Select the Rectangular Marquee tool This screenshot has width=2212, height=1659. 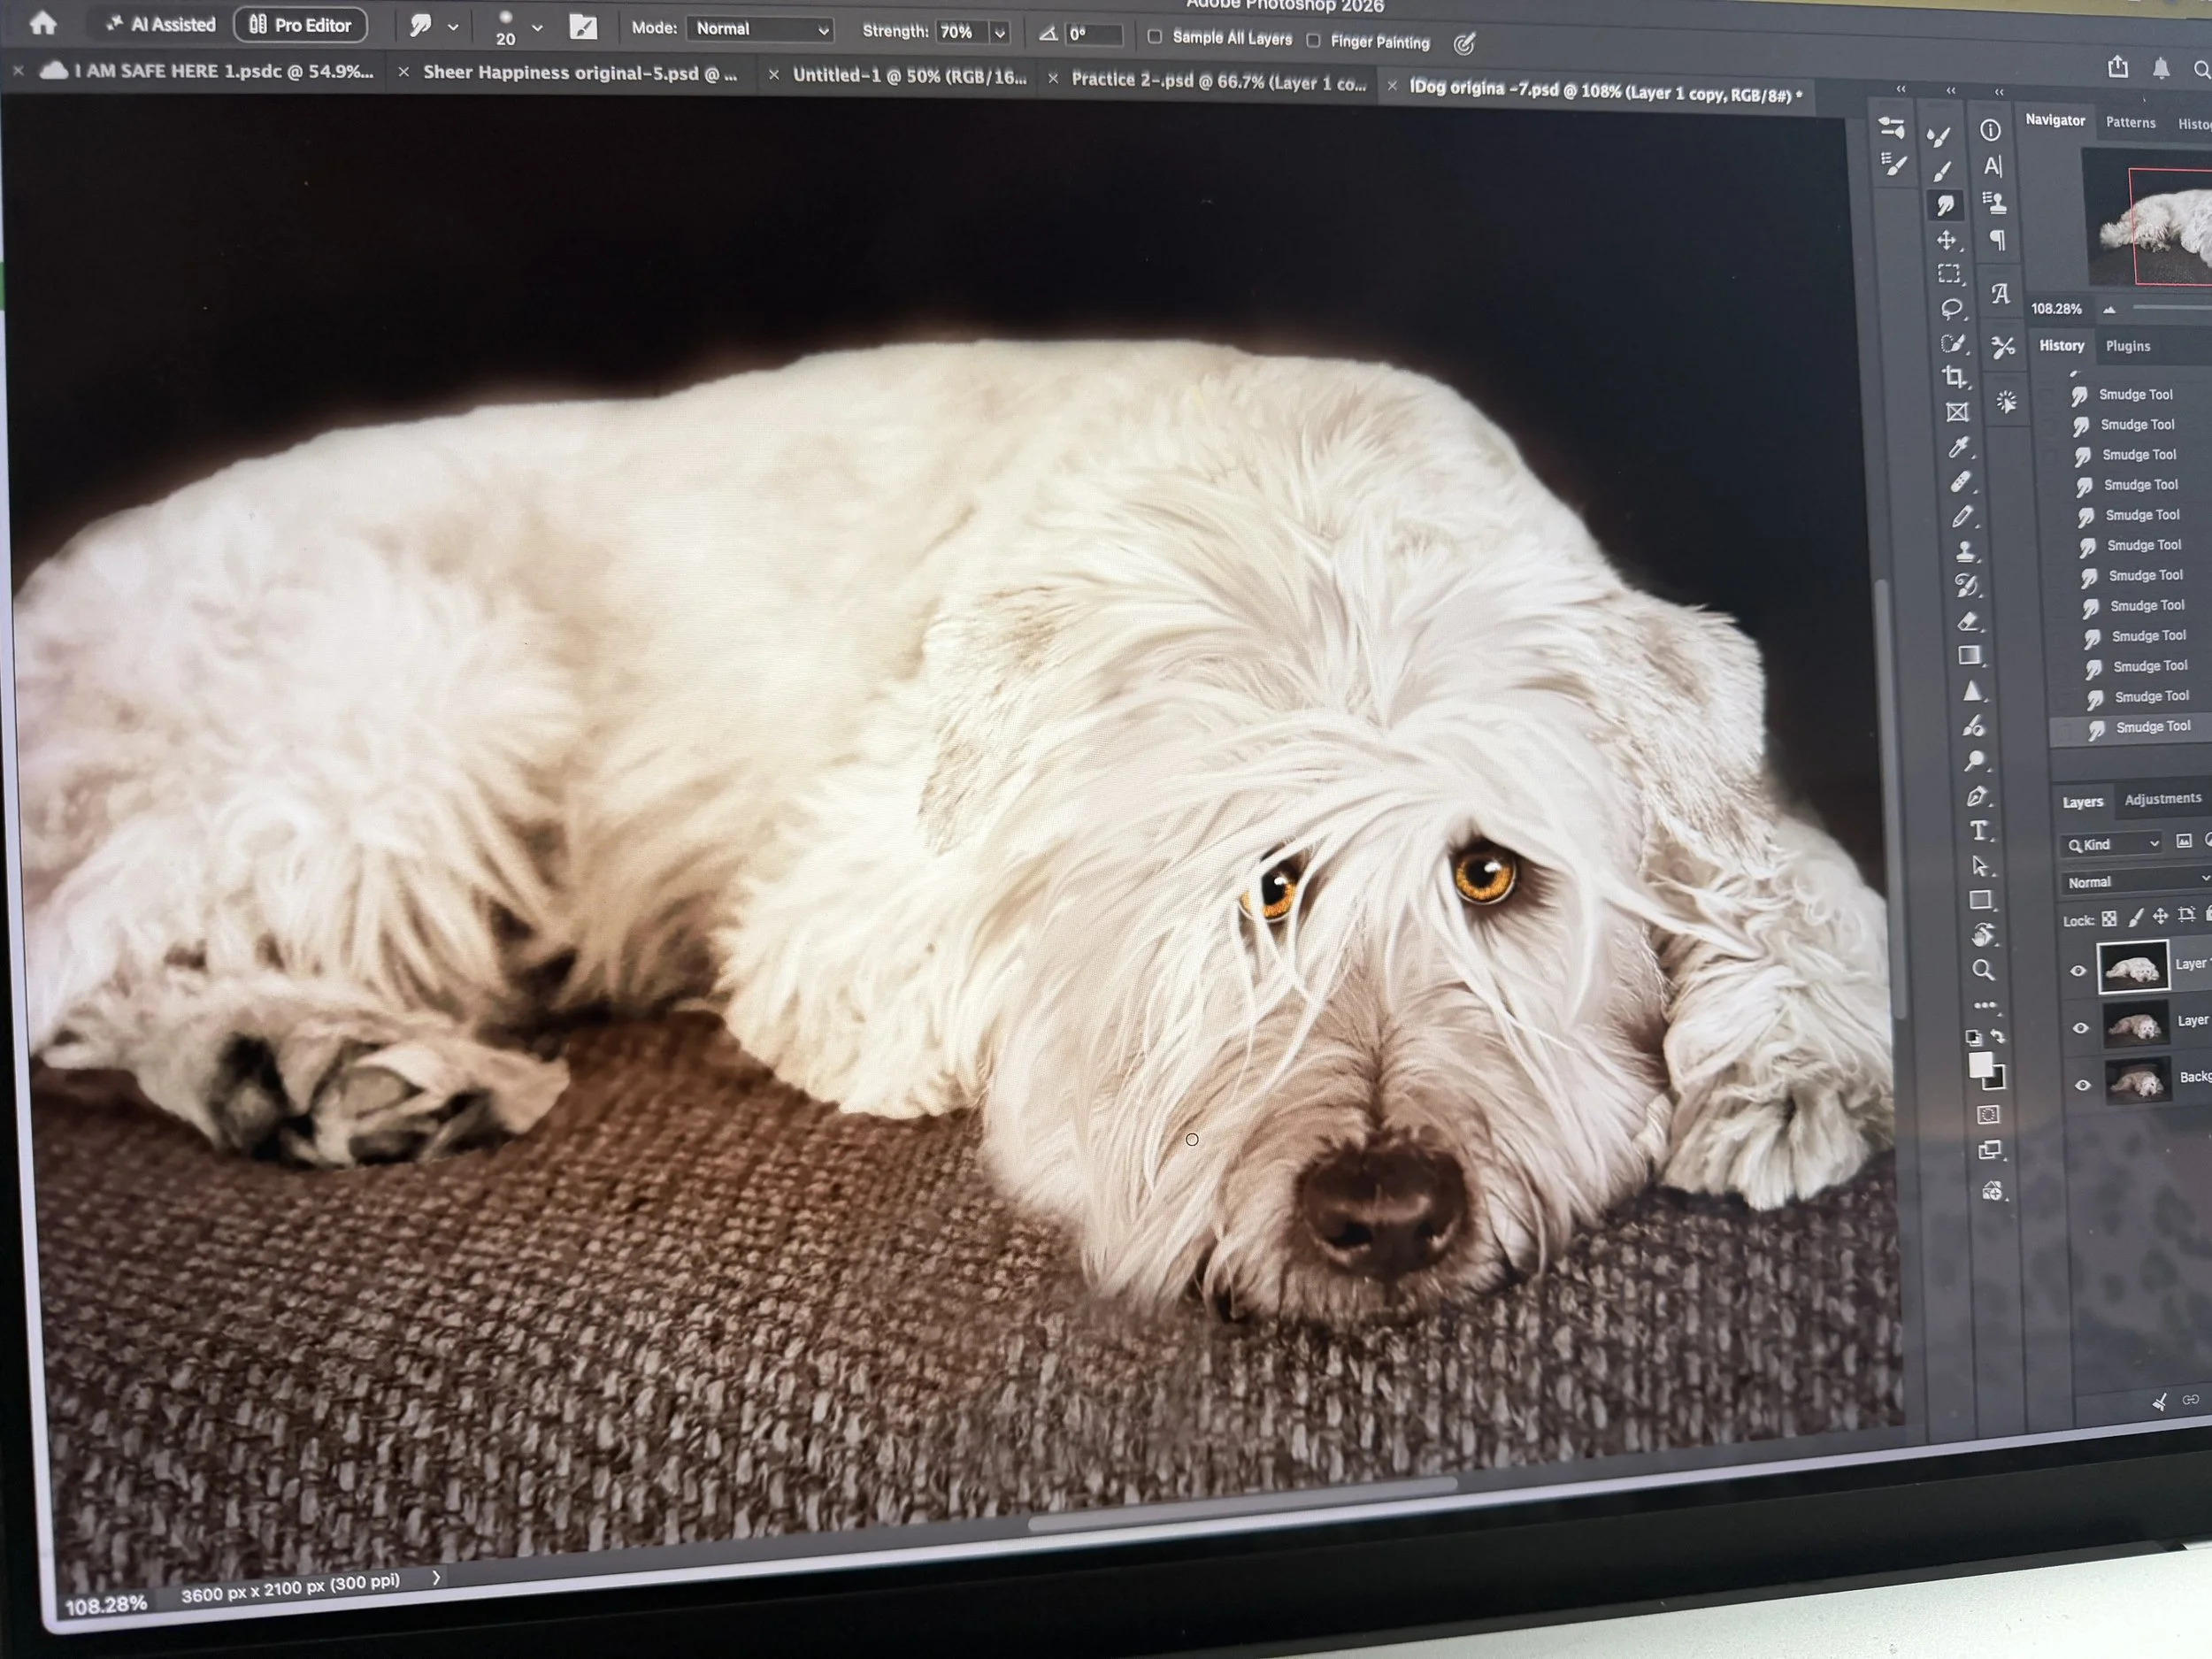[1949, 274]
